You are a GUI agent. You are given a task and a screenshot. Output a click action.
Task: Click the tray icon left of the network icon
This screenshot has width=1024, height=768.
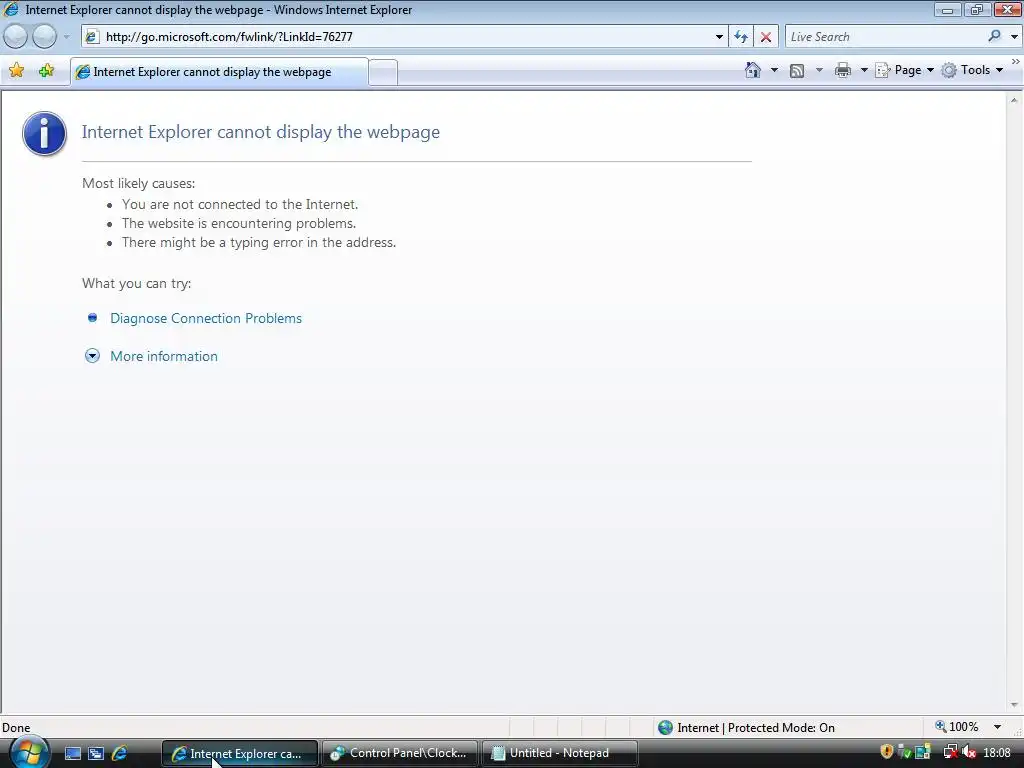click(x=923, y=752)
